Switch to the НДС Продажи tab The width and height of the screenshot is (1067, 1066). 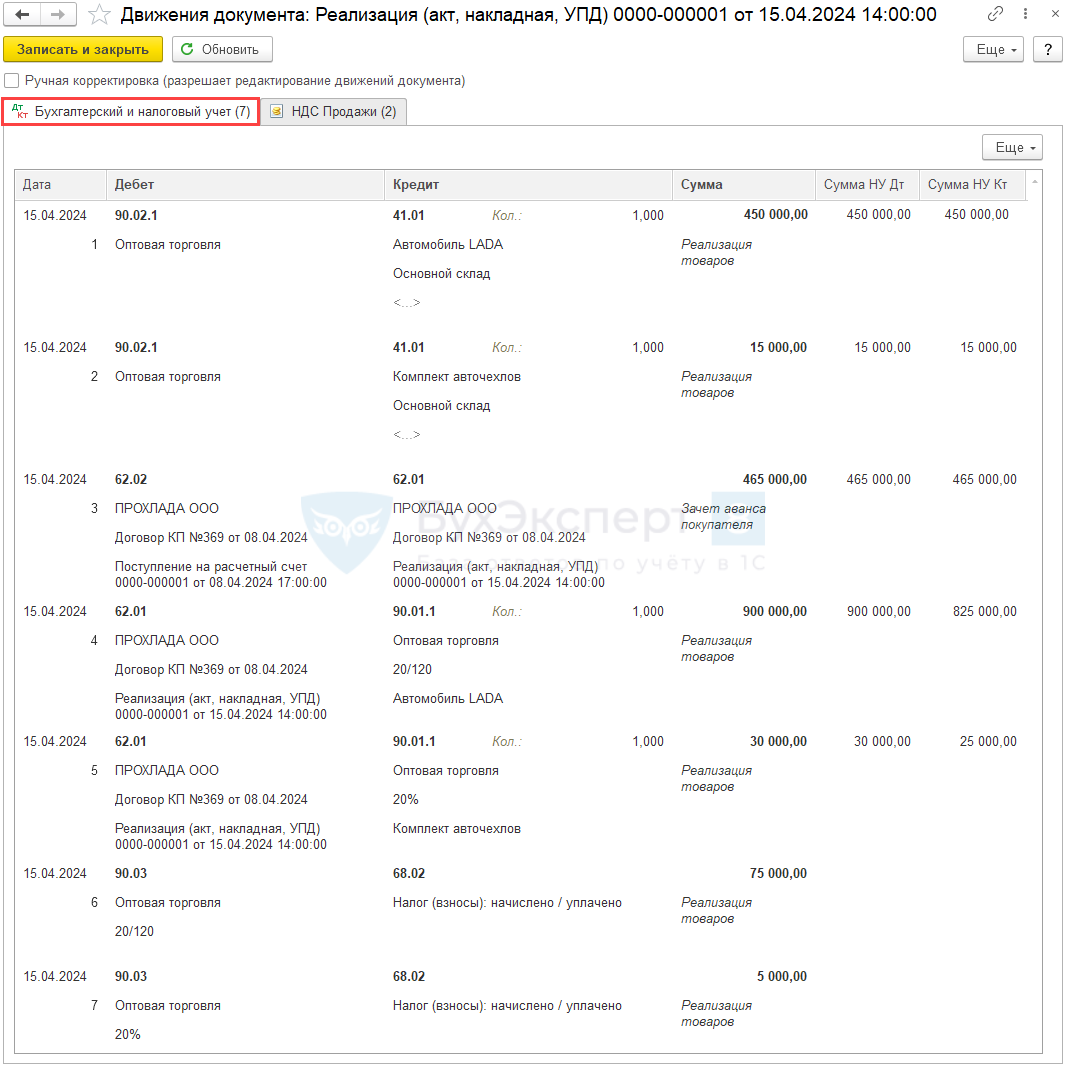(333, 112)
